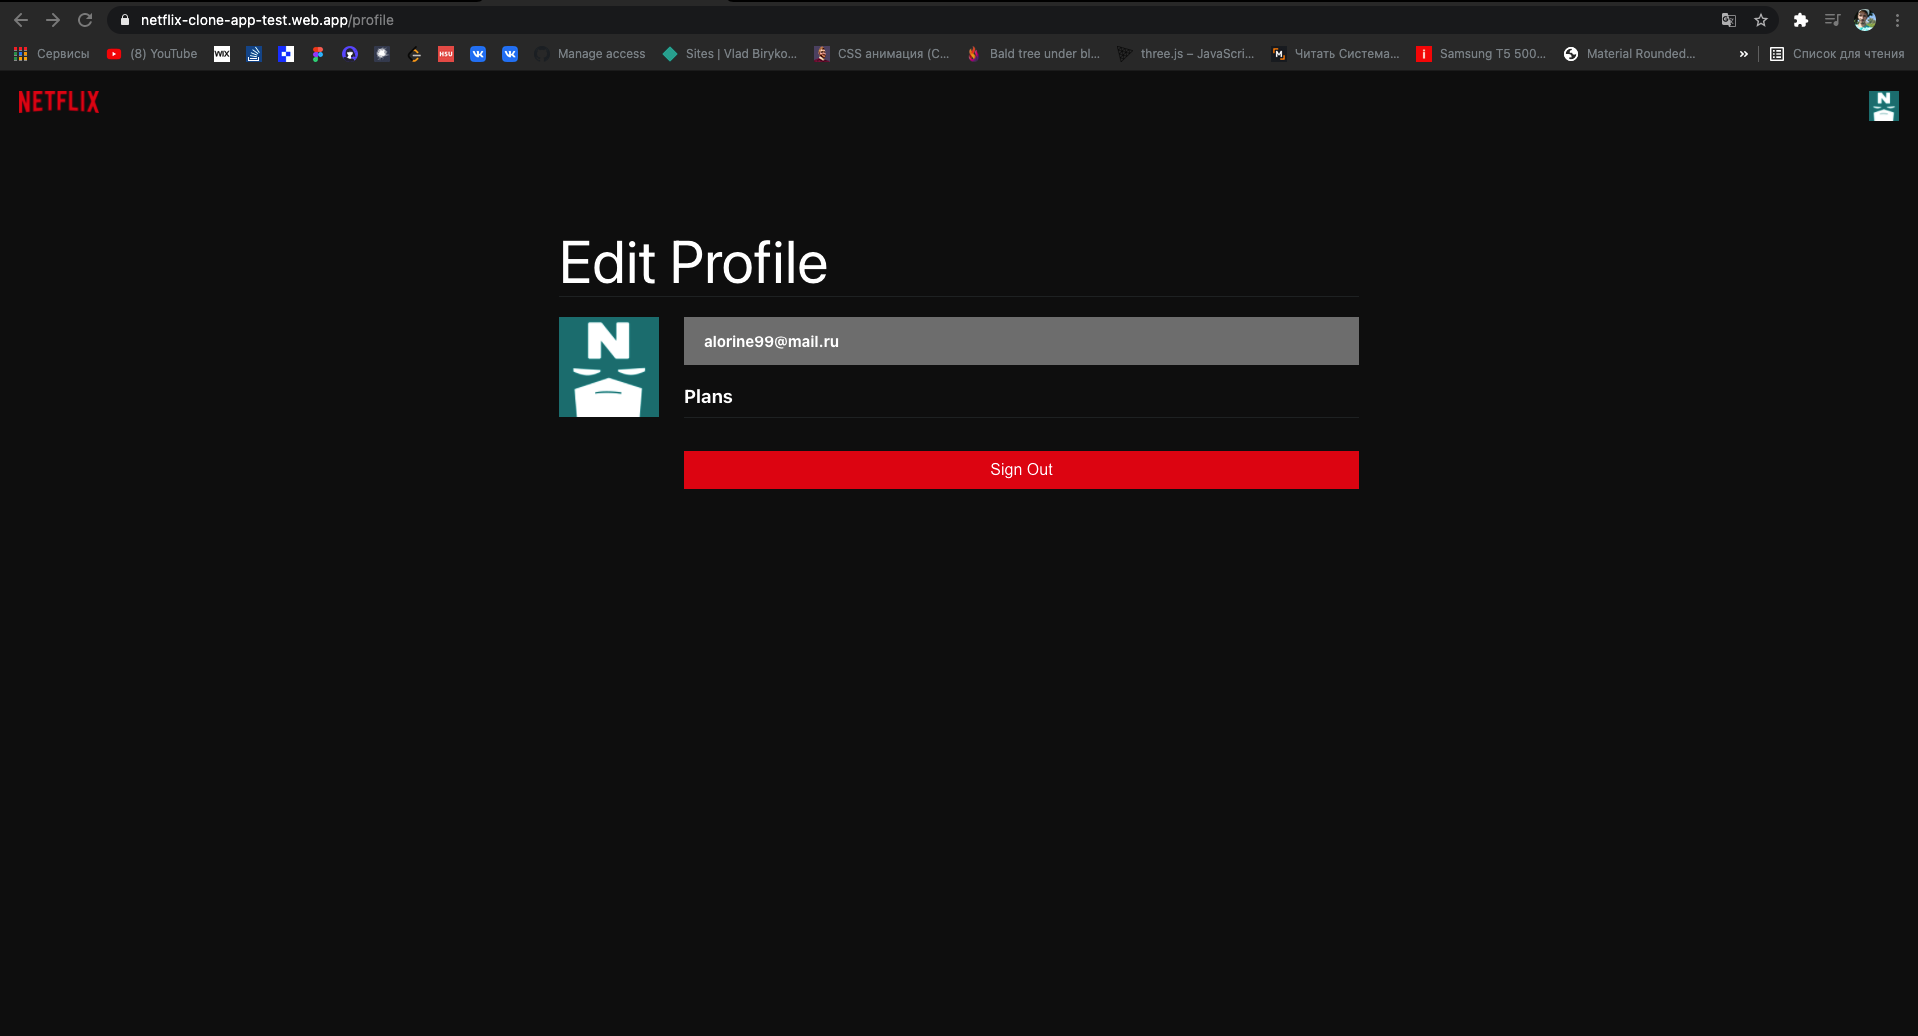Open the browser extensions puzzle icon

(x=1800, y=19)
